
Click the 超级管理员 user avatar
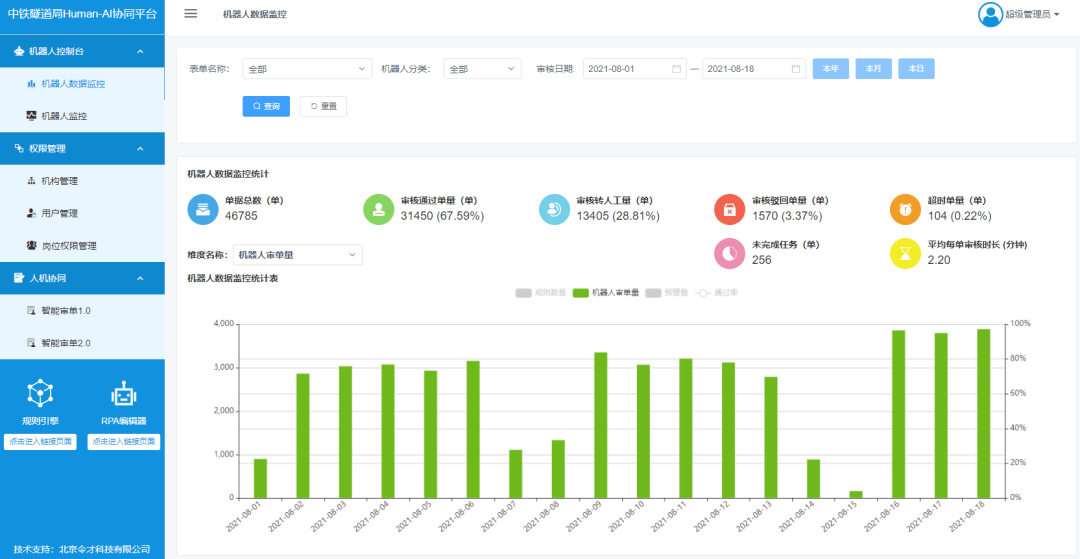(x=990, y=14)
